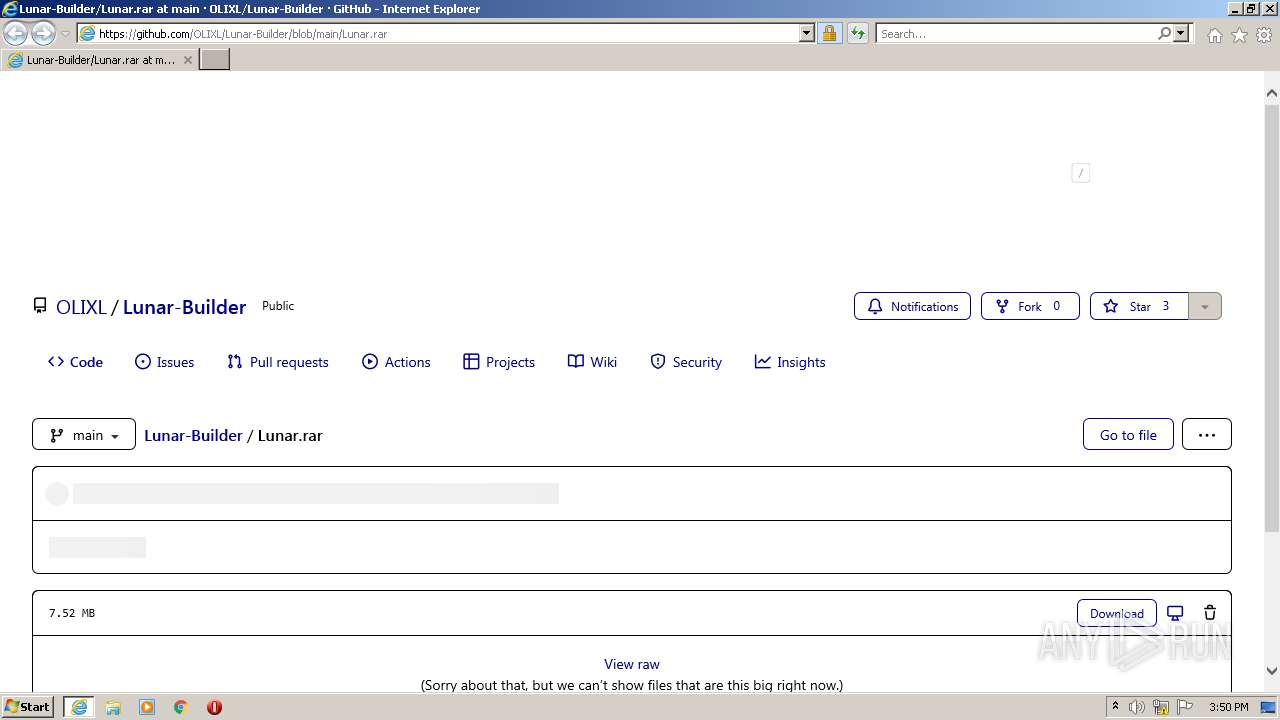Open the media player taskbar icon
This screenshot has width=1280, height=720.
[147, 707]
